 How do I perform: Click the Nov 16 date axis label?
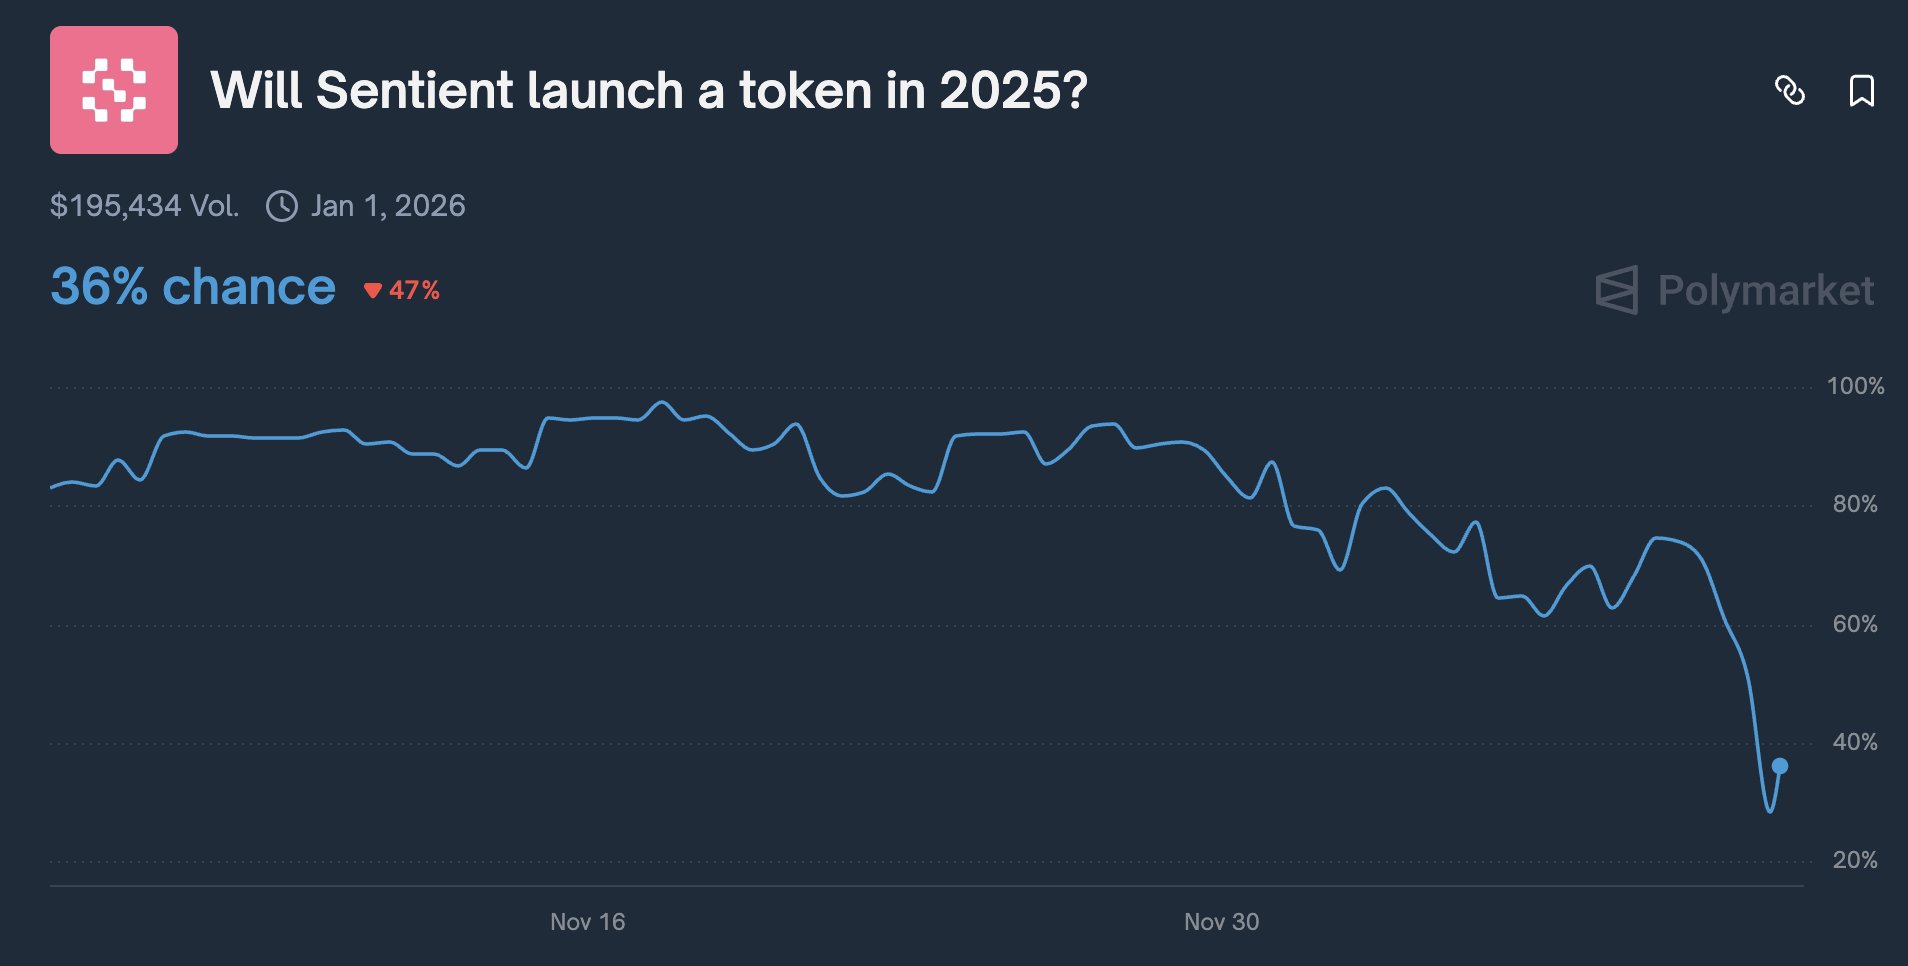pos(587,922)
